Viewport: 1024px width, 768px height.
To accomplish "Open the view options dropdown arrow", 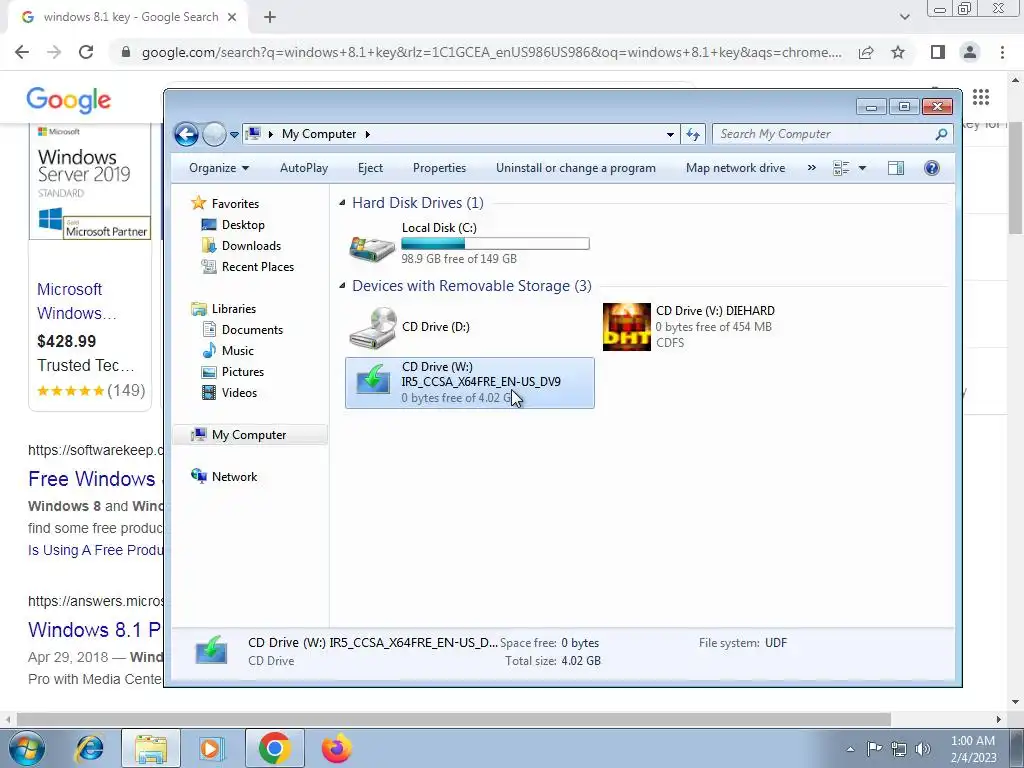I will 862,168.
